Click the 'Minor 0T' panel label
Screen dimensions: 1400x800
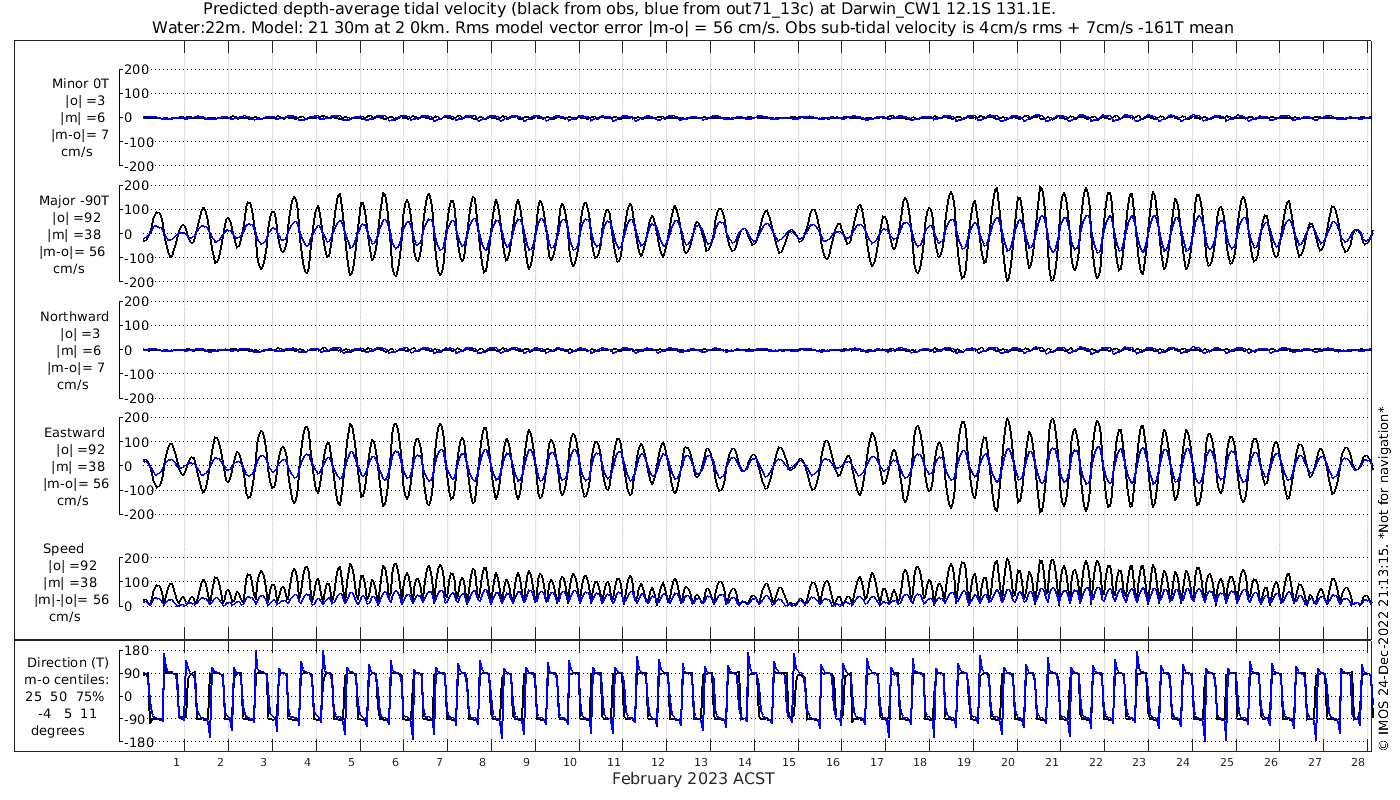81,84
